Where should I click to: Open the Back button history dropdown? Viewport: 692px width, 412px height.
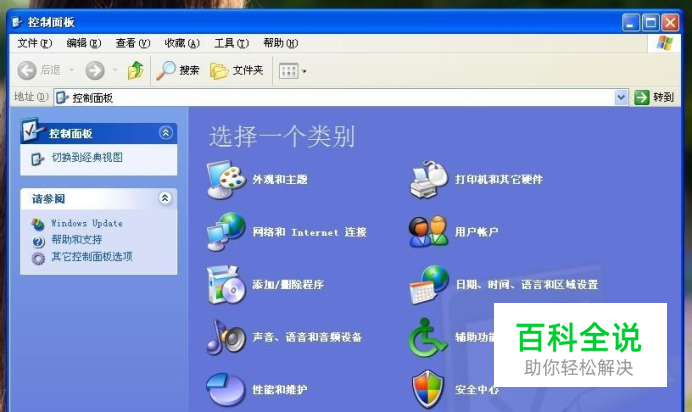(x=71, y=70)
